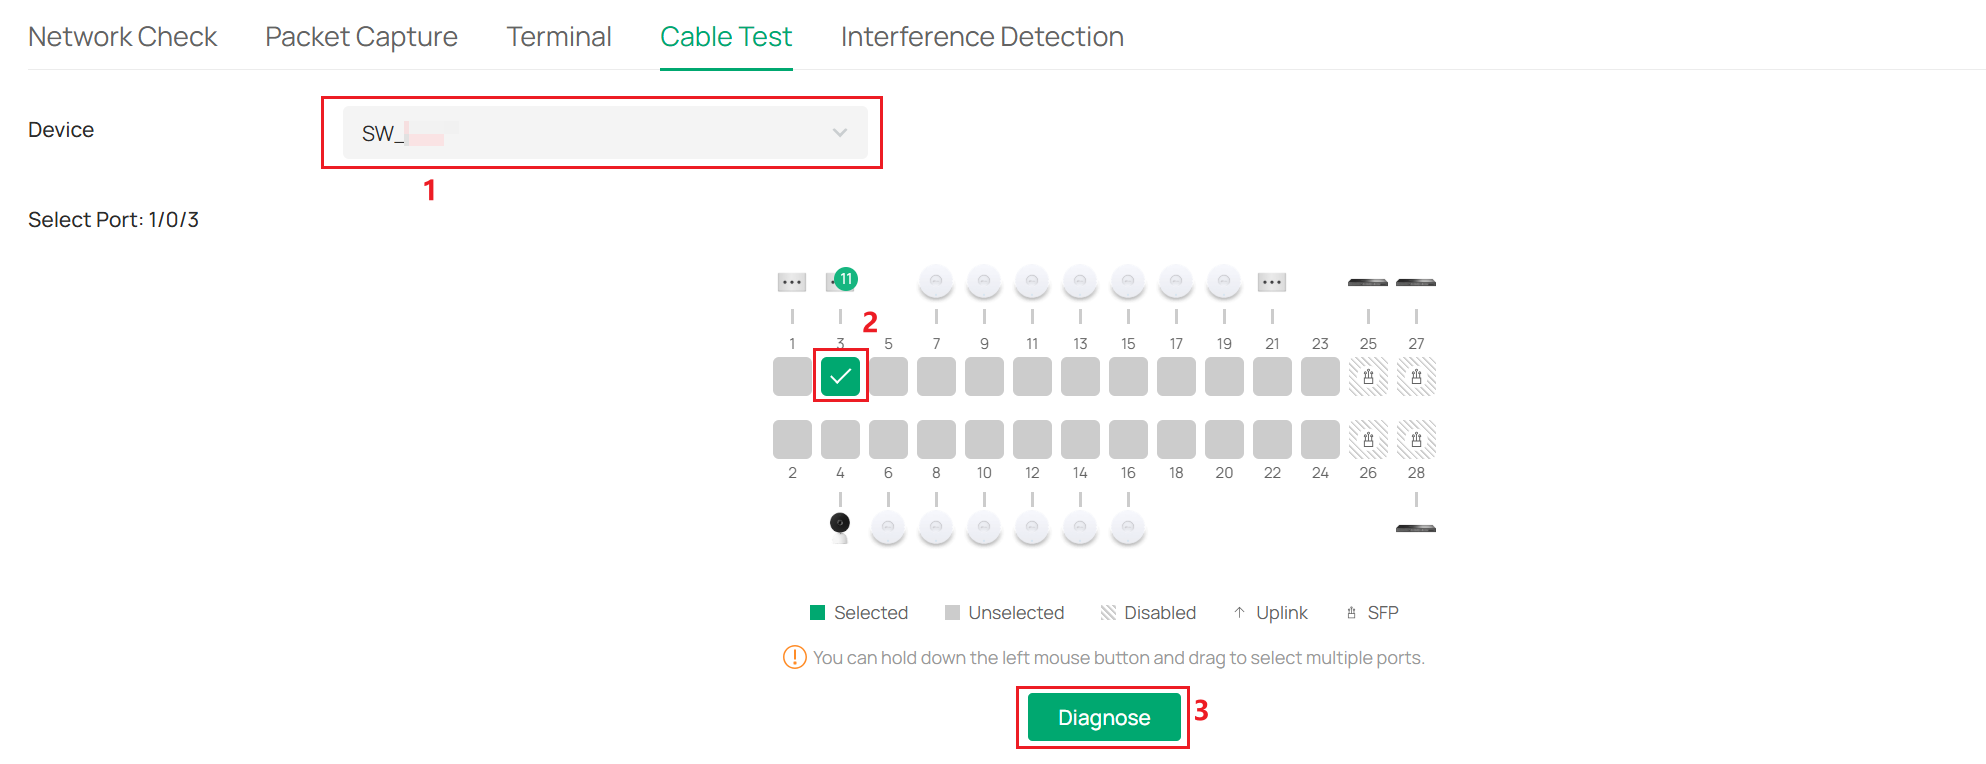Click the AP icon above port 7
This screenshot has width=1986, height=764.
coord(936,282)
